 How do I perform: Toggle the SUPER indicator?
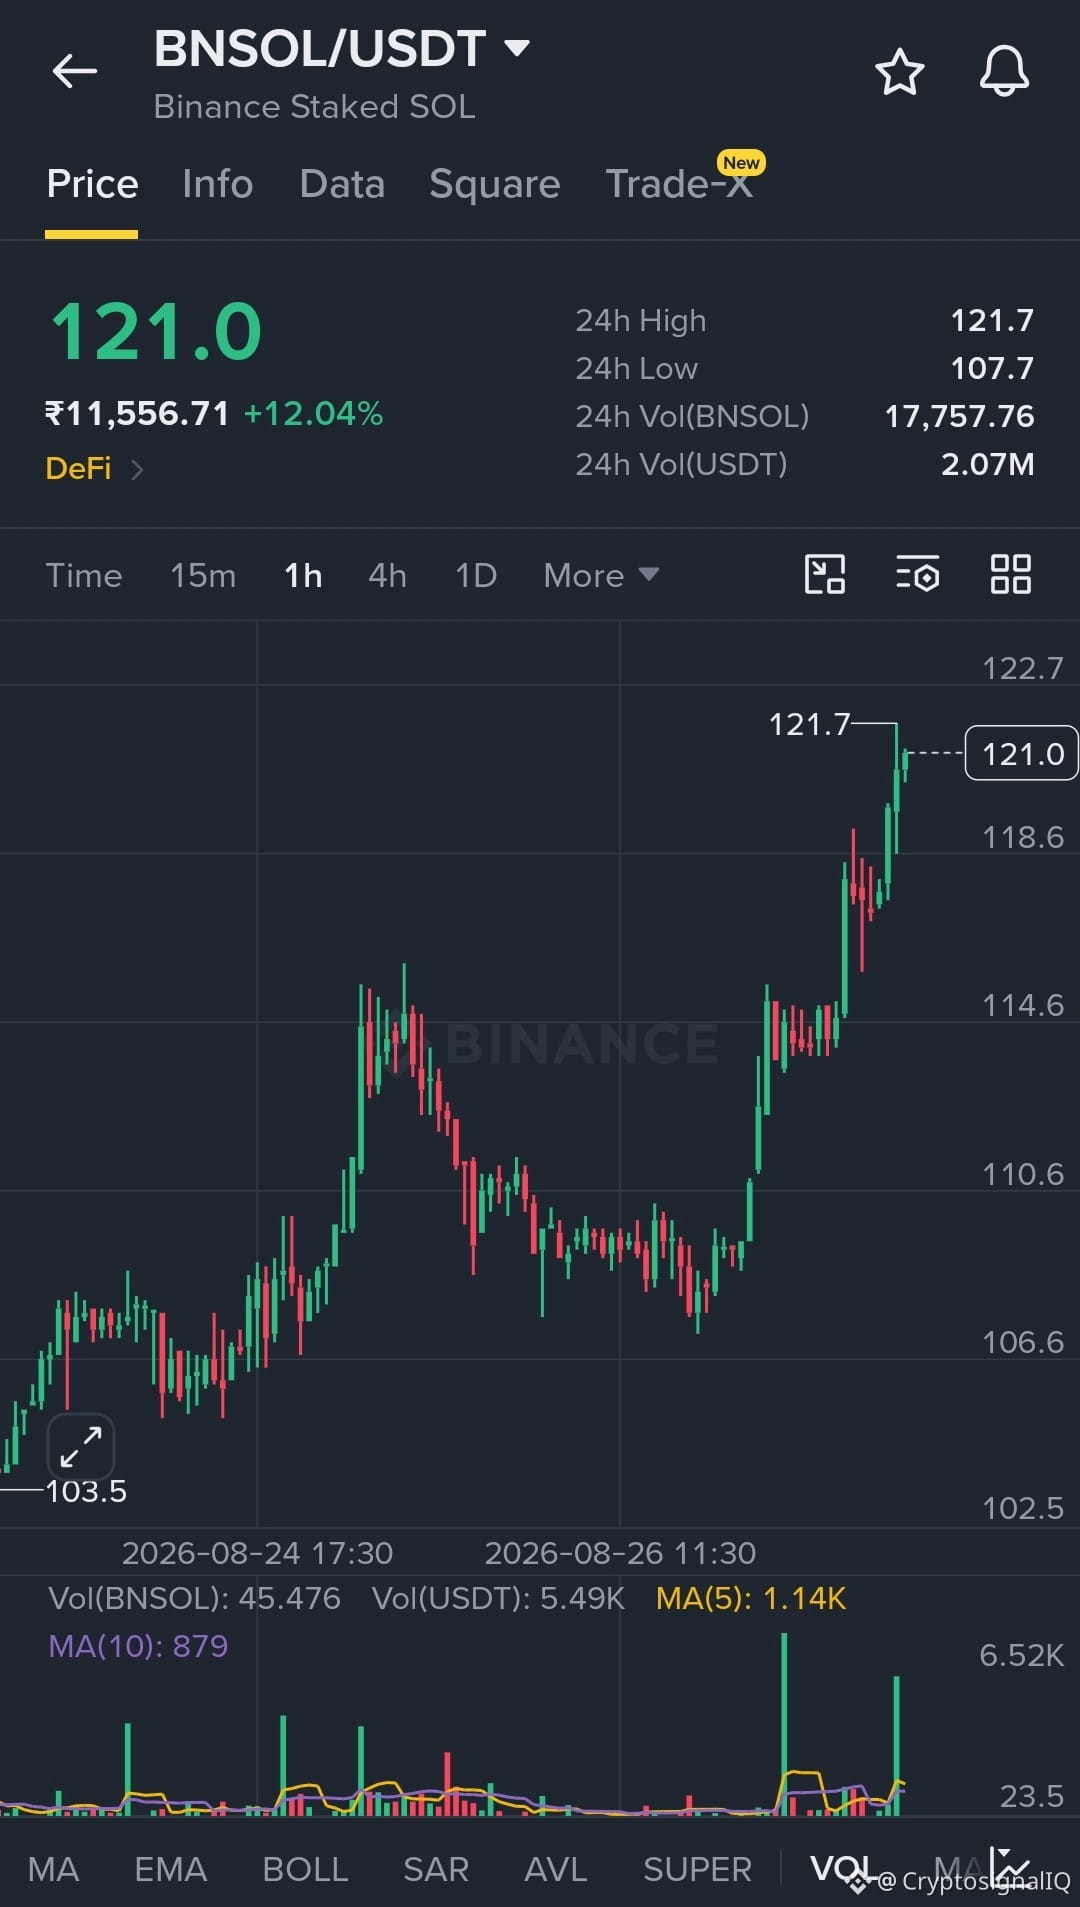(697, 1869)
